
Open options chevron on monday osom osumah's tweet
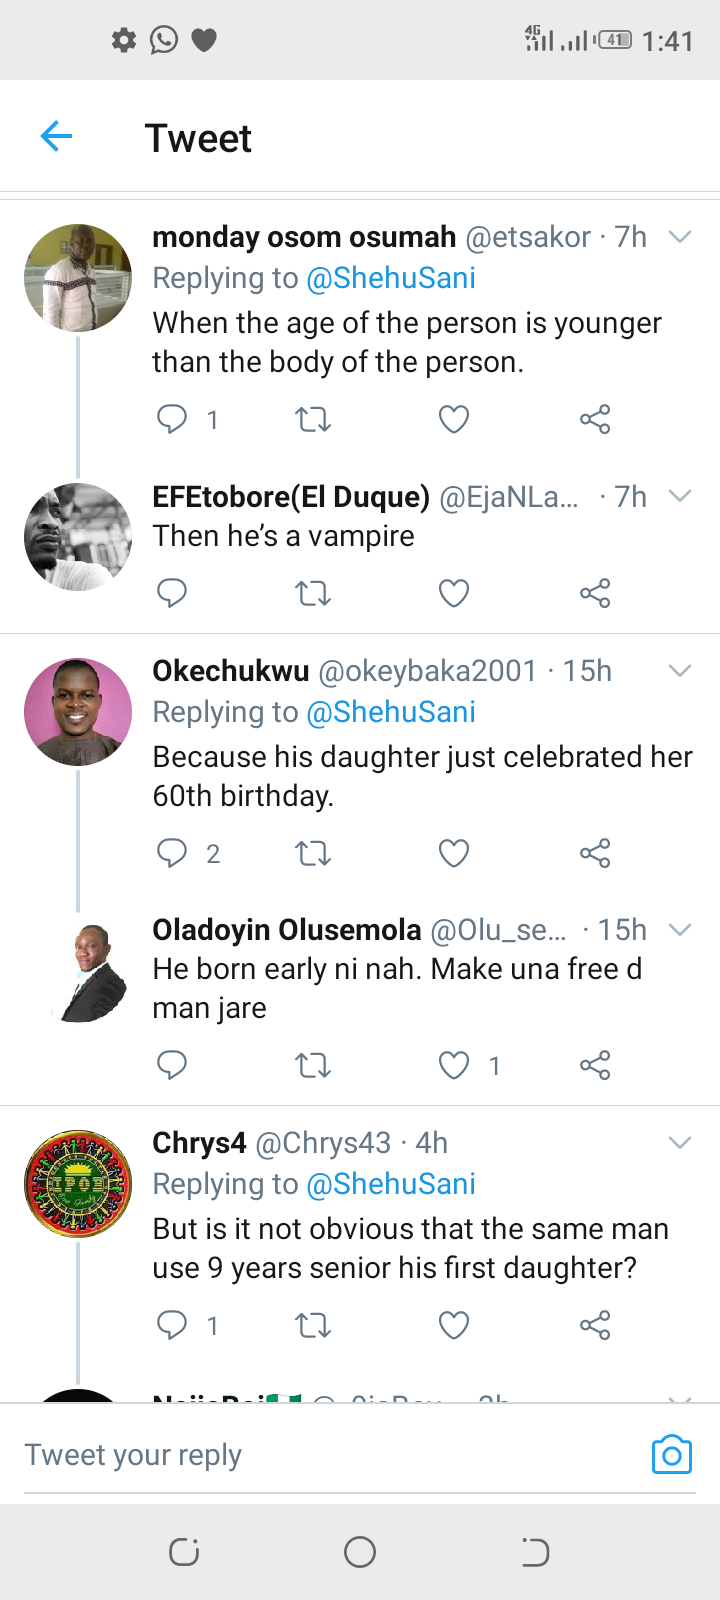[x=680, y=237]
